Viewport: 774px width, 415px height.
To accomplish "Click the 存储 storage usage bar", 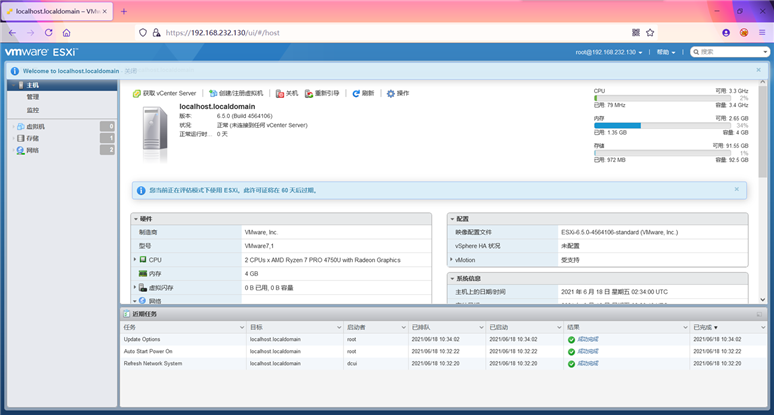I will click(x=662, y=153).
